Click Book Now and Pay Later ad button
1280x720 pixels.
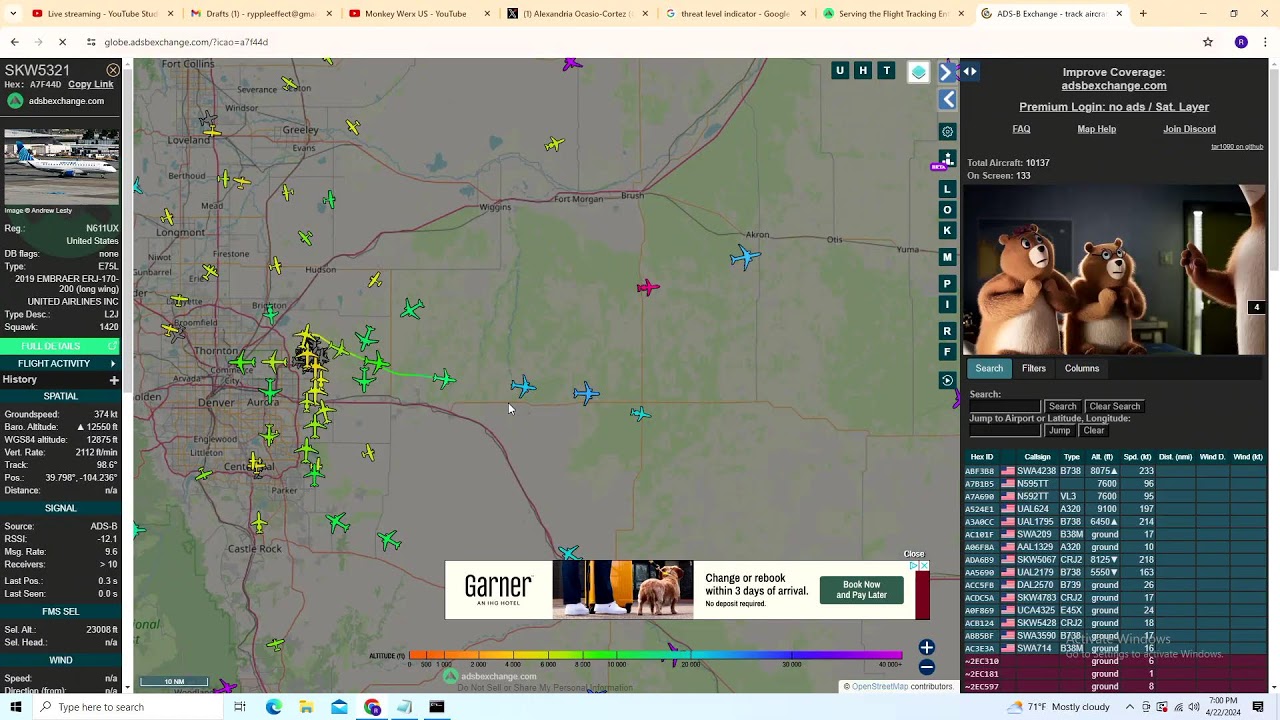862,590
